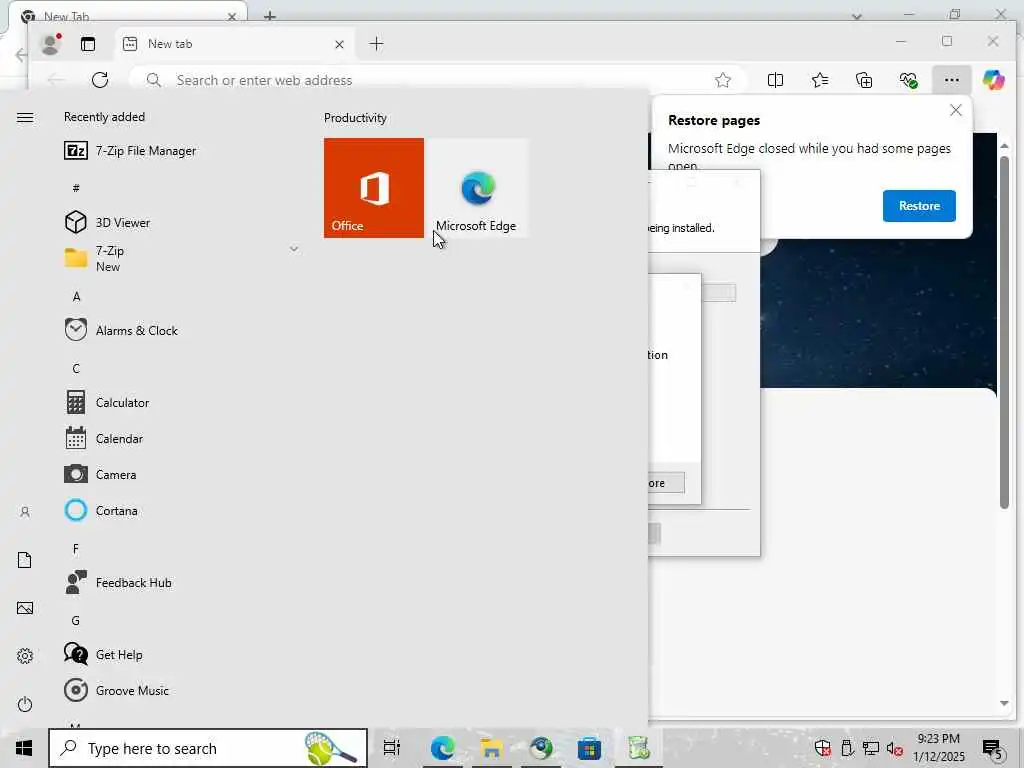This screenshot has width=1024, height=768.
Task: Dismiss the Restore pages popup
Action: (x=955, y=110)
